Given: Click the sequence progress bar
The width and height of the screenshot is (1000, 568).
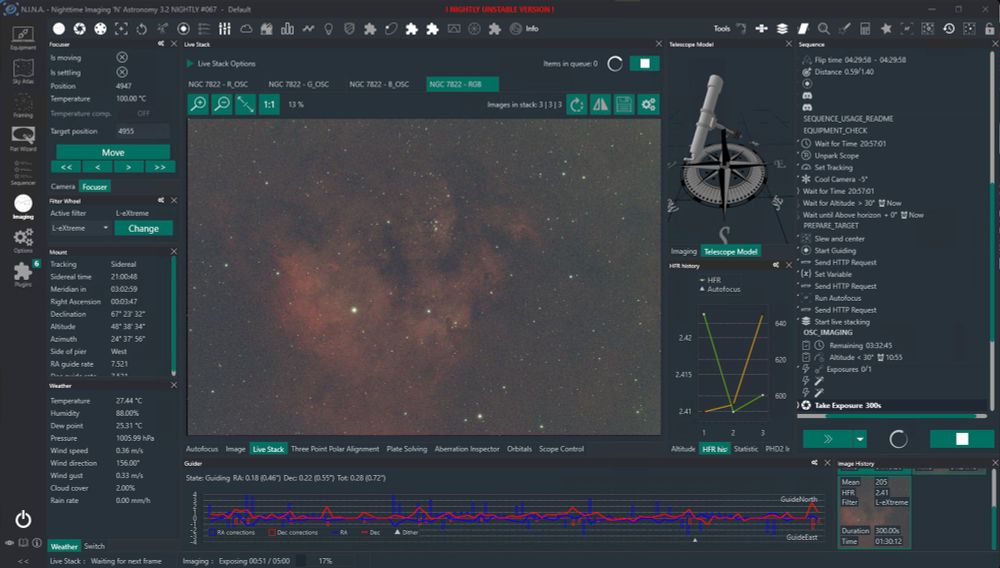Looking at the screenshot, I should [x=892, y=416].
